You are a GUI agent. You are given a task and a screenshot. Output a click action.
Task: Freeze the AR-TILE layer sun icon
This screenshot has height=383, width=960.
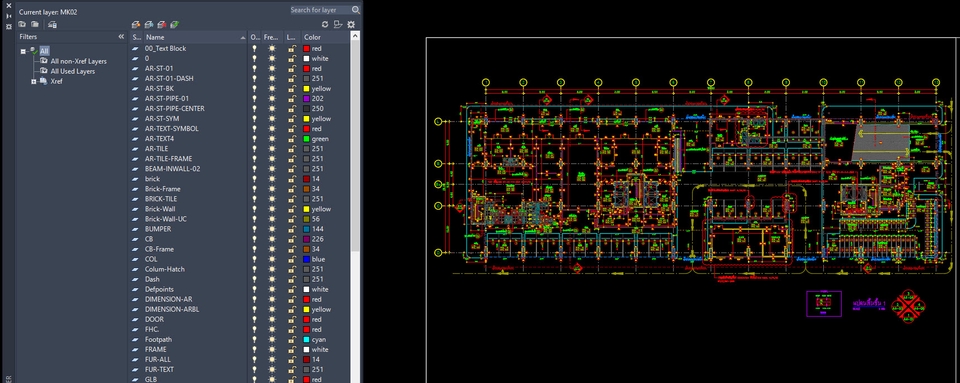272,149
